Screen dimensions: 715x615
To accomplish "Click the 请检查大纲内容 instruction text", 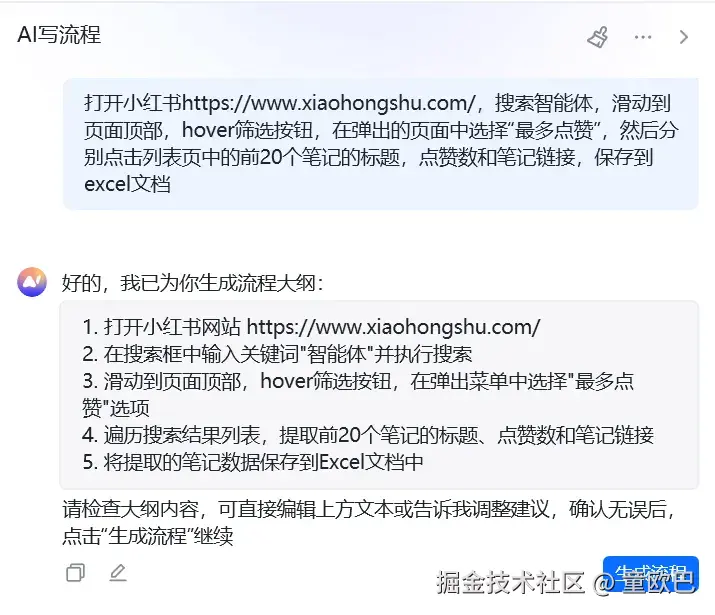I will [368, 522].
